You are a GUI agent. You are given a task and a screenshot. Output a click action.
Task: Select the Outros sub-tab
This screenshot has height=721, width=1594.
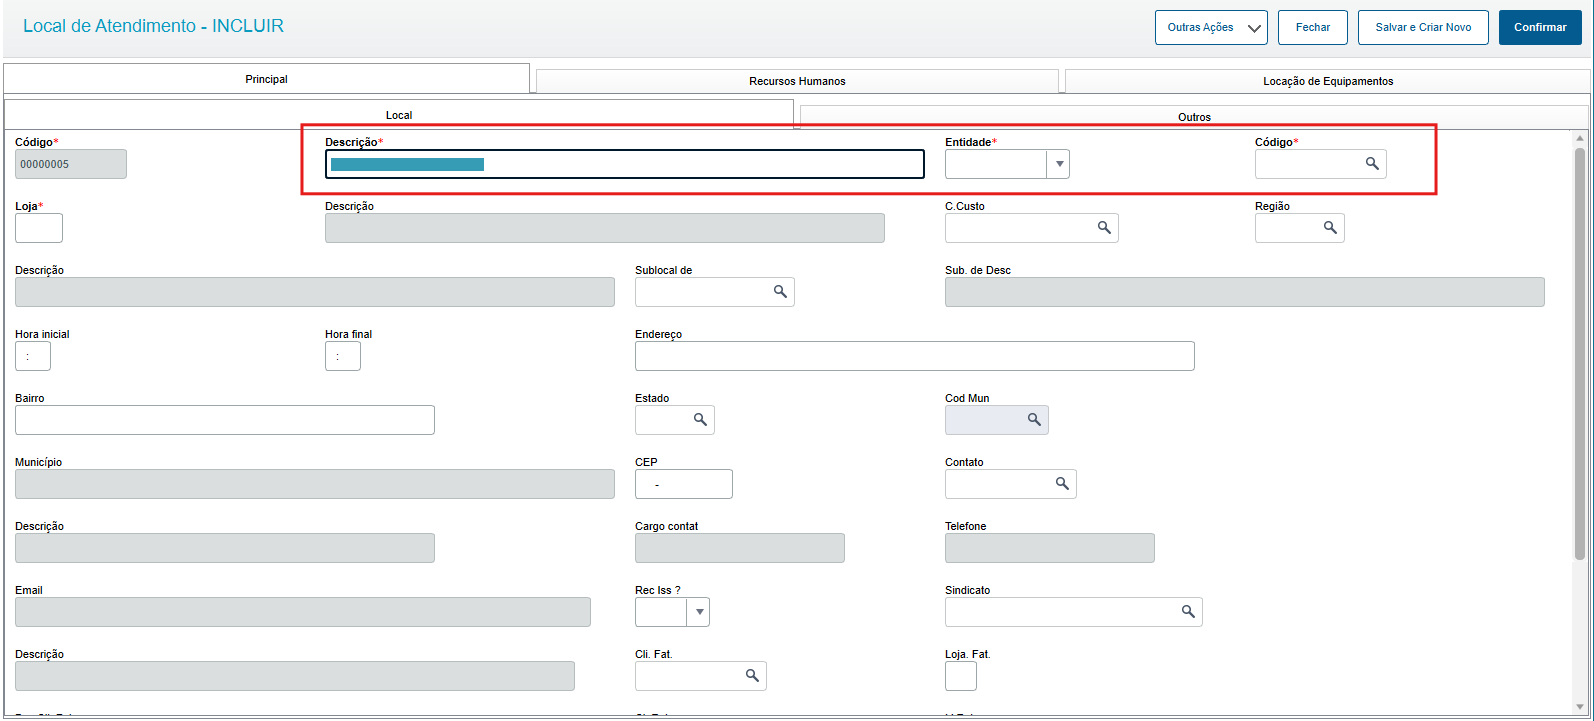click(x=1194, y=117)
